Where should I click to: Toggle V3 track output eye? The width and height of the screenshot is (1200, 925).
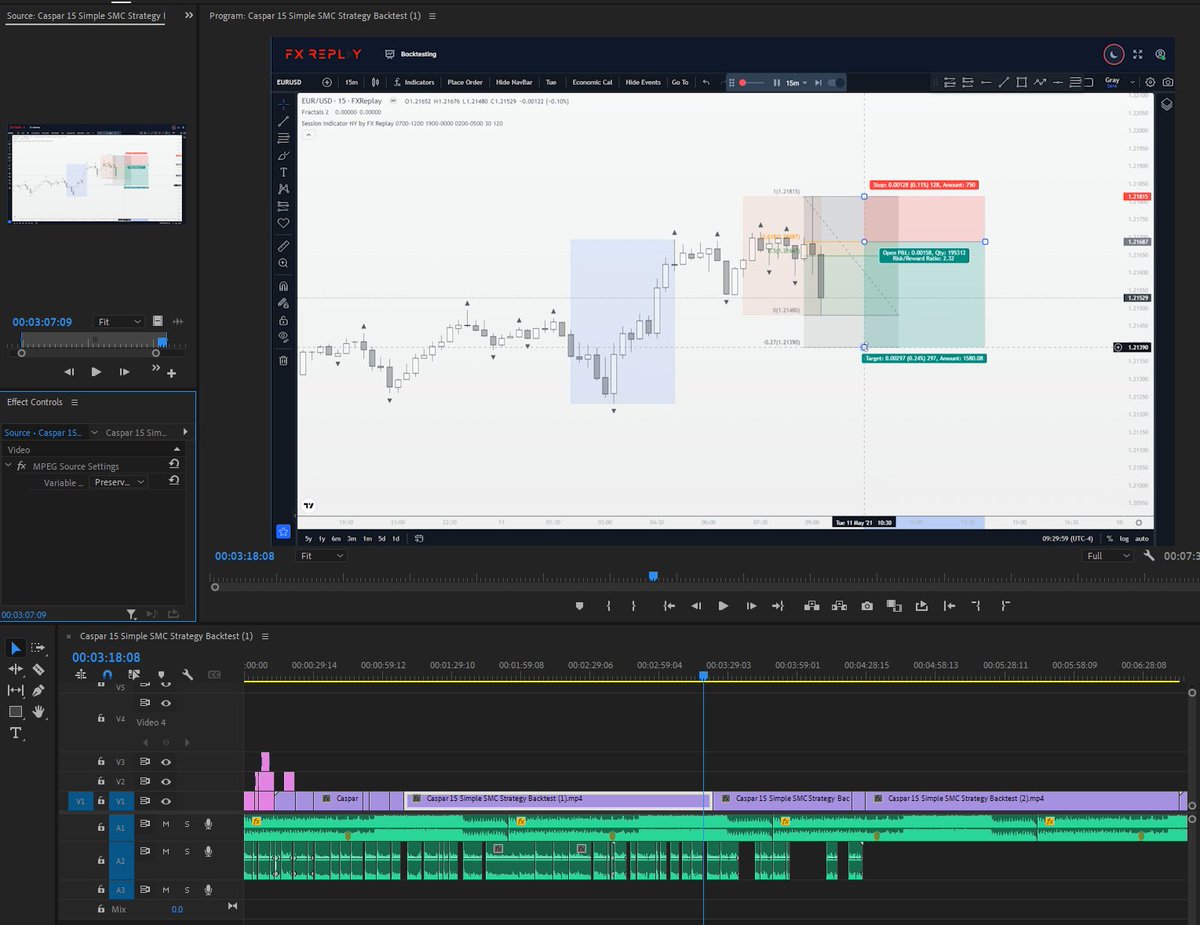[x=165, y=762]
